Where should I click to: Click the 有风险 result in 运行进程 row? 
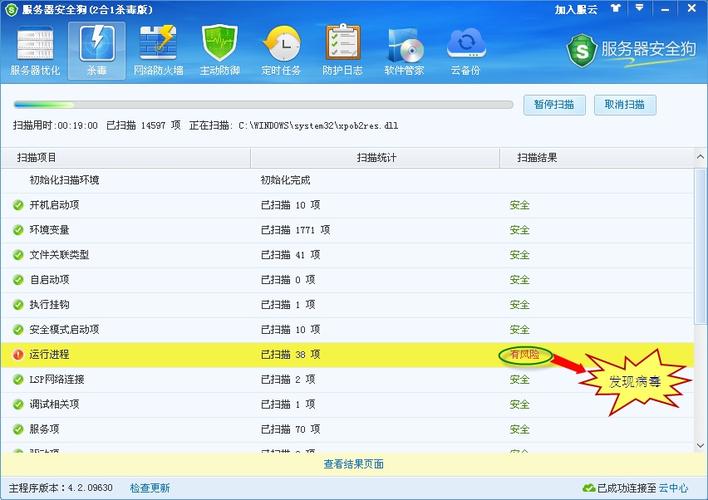tap(525, 355)
